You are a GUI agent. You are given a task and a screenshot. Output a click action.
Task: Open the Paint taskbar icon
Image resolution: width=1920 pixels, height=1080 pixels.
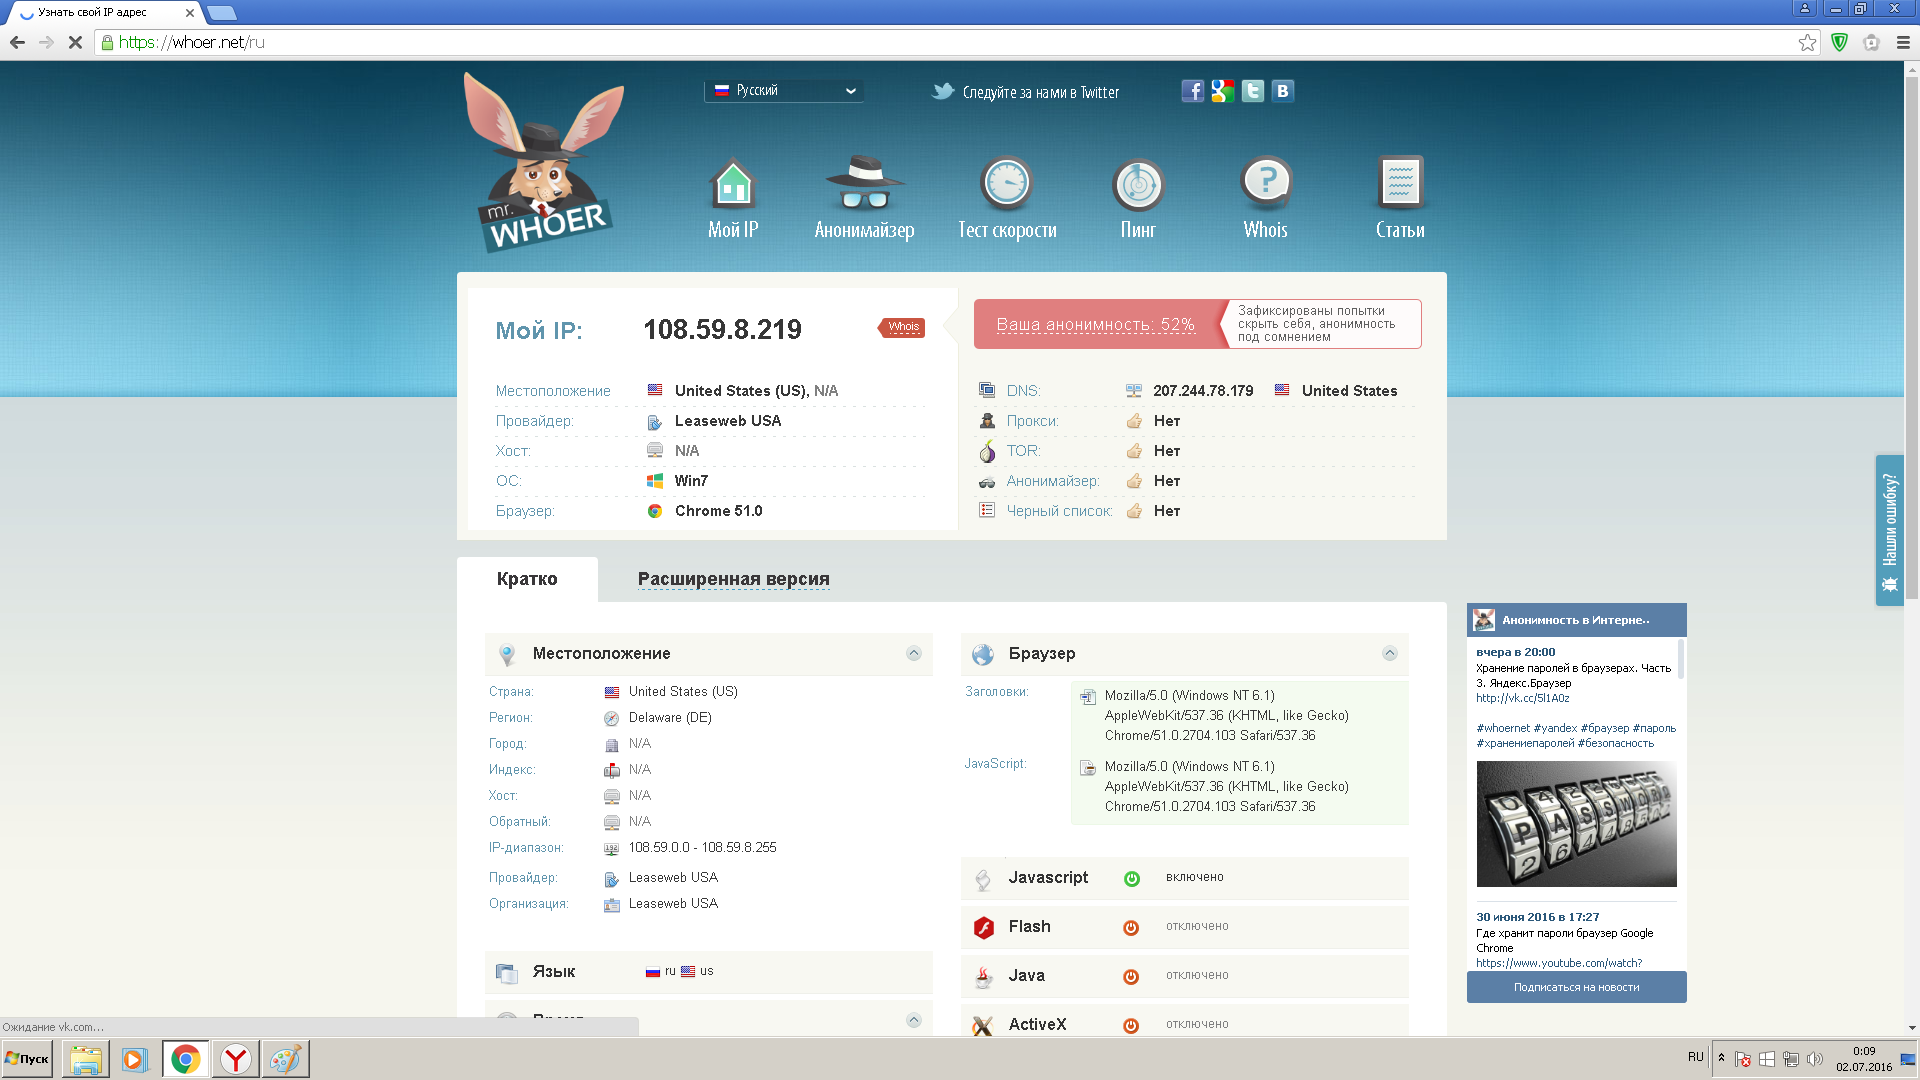coord(285,1059)
